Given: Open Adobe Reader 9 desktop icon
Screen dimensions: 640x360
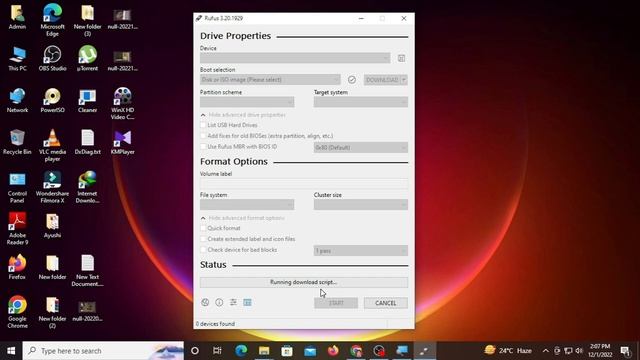Looking at the screenshot, I should tap(17, 229).
